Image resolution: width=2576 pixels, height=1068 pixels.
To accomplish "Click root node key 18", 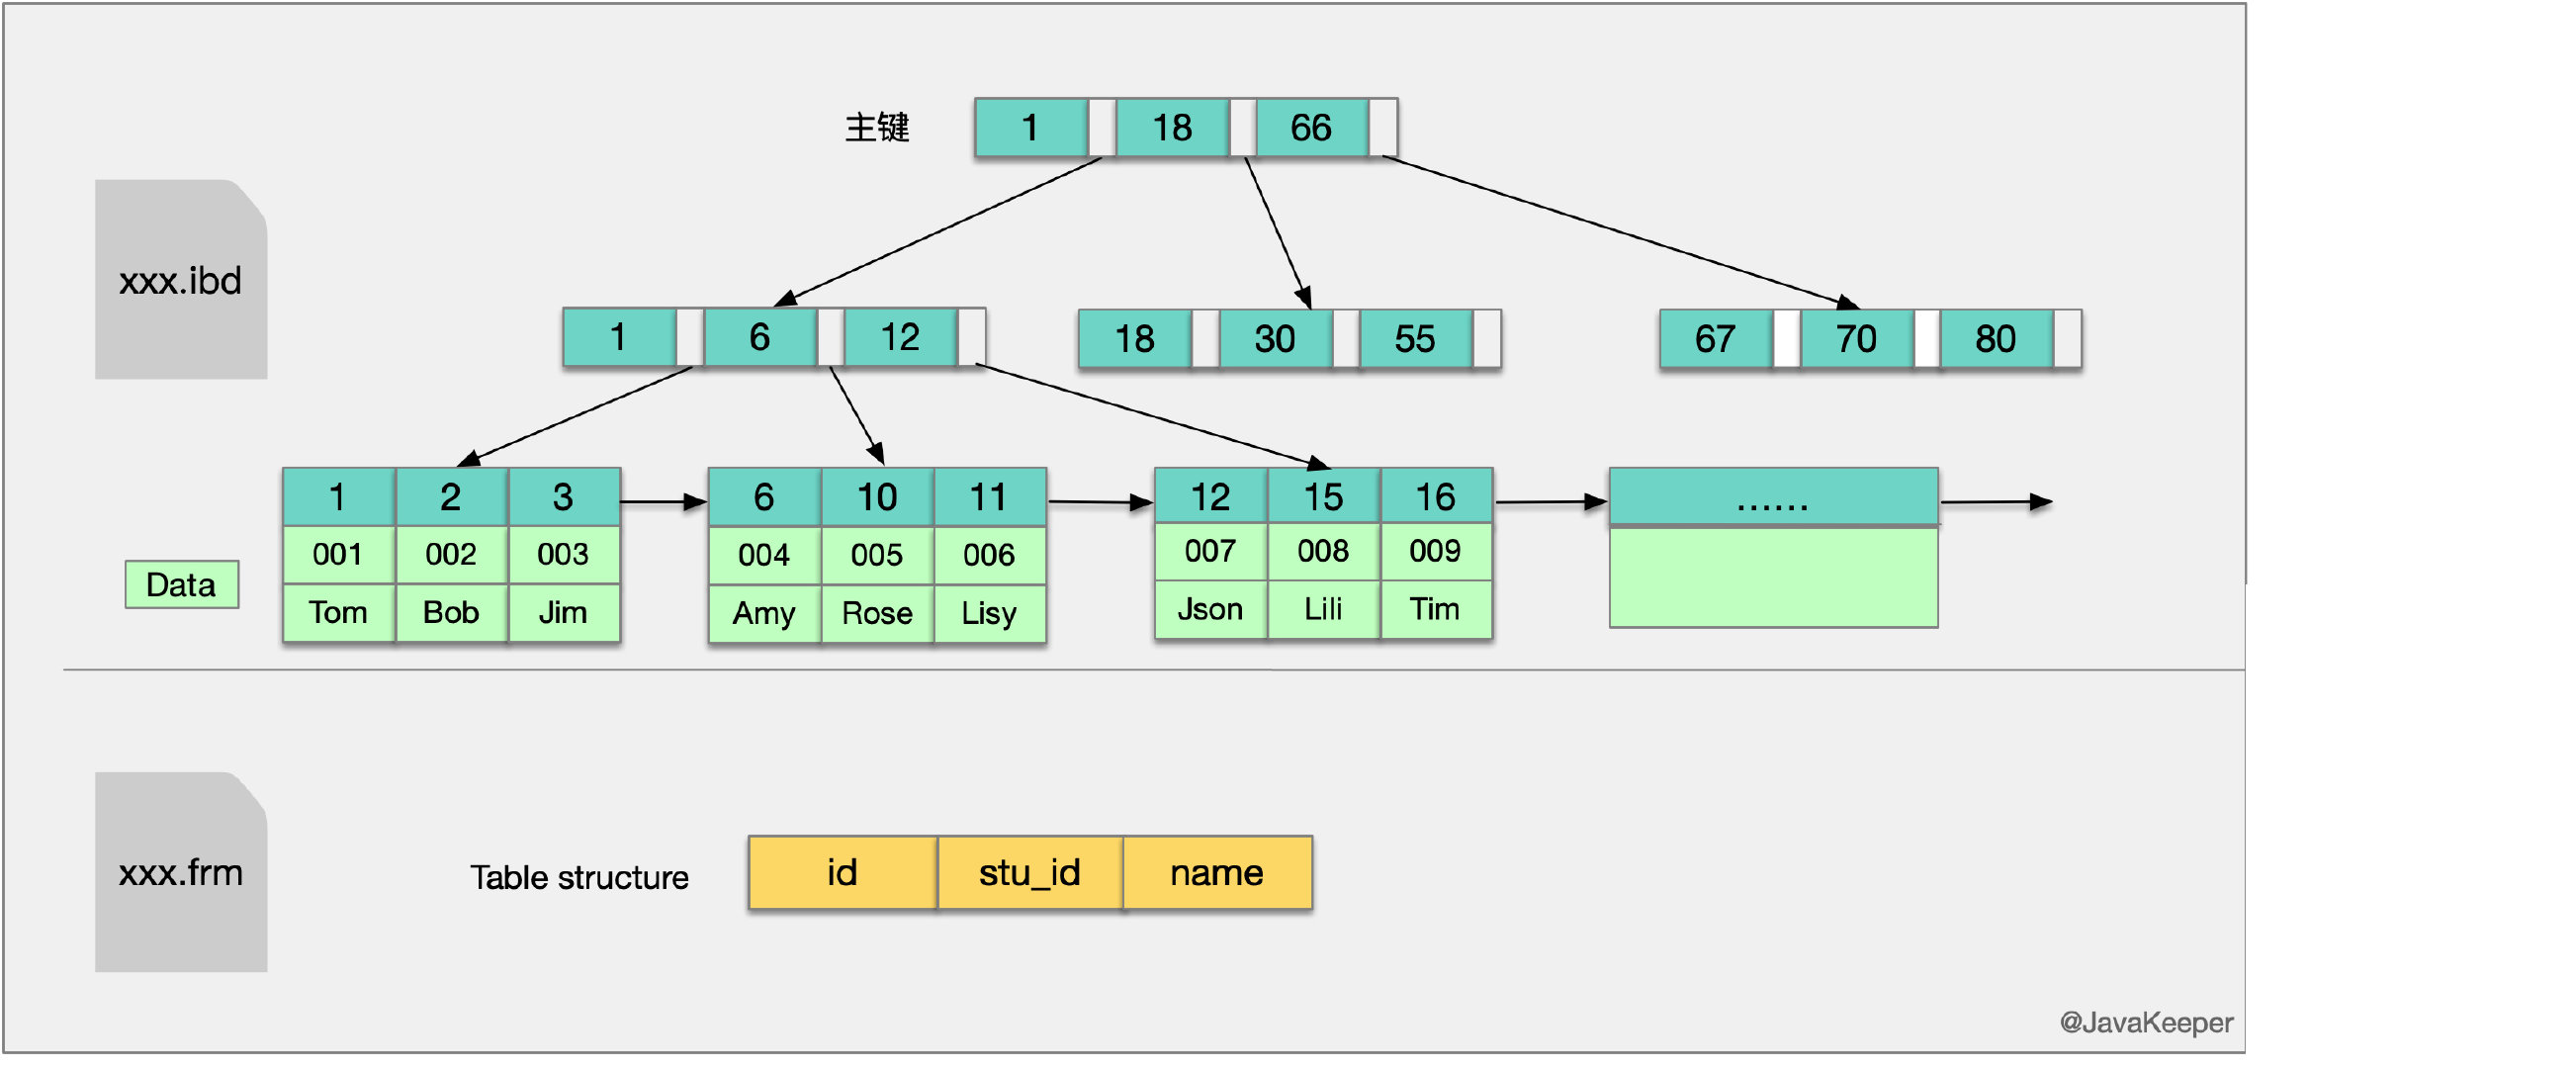I will tap(1171, 128).
